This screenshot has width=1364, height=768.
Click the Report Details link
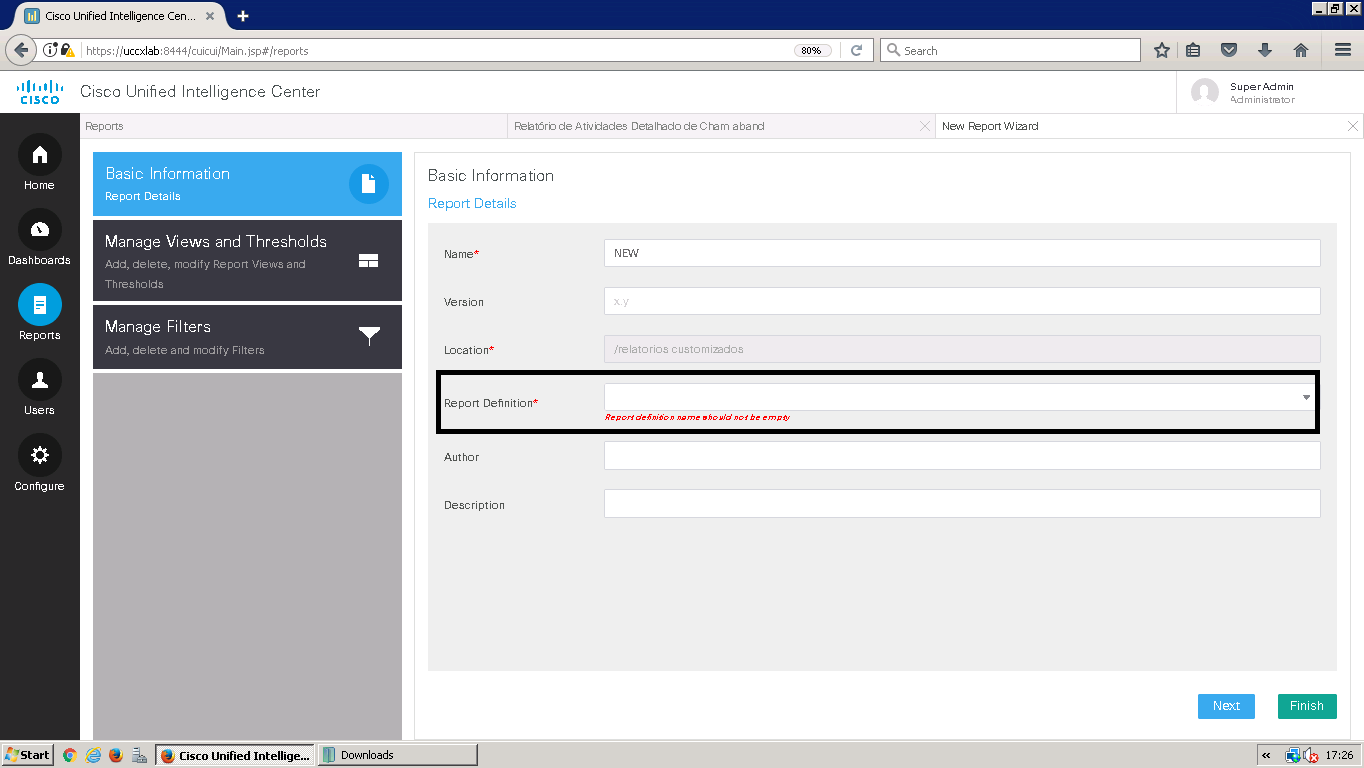click(472, 203)
